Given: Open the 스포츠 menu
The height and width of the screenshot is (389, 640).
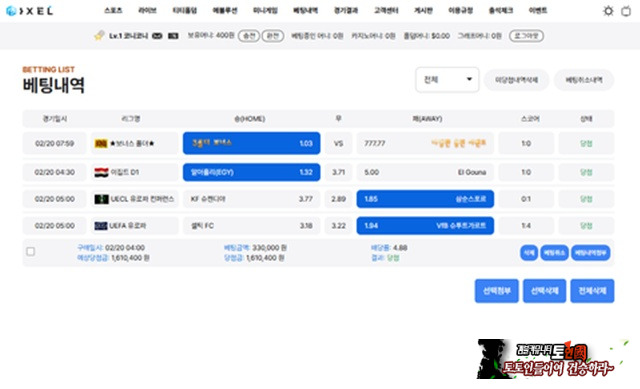Looking at the screenshot, I should tap(113, 11).
